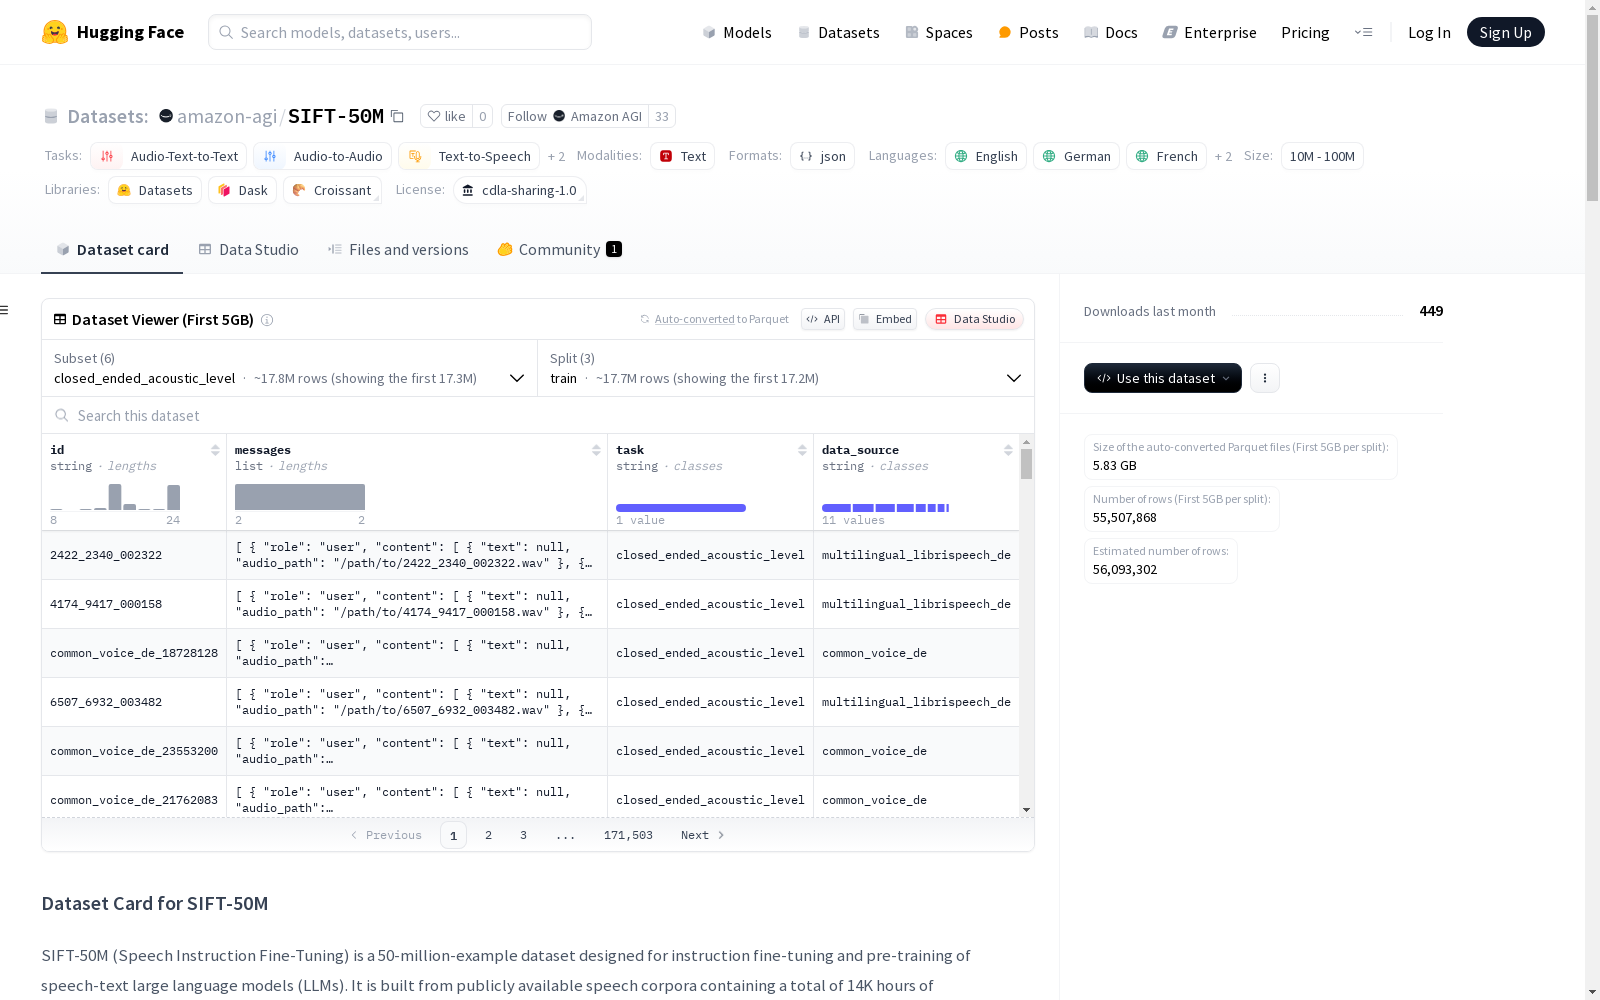Screen dimensions: 1600x1000
Task: Jump to last page 171,503
Action: (628, 835)
